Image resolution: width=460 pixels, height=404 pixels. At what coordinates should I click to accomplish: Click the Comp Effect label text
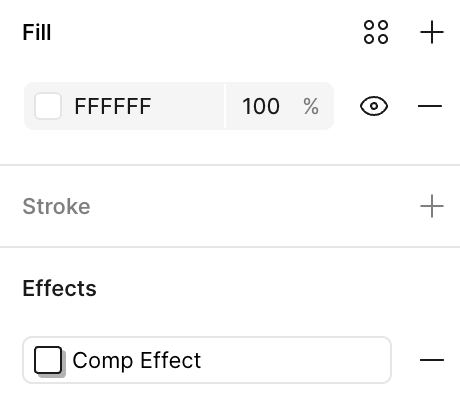pyautogui.click(x=137, y=360)
